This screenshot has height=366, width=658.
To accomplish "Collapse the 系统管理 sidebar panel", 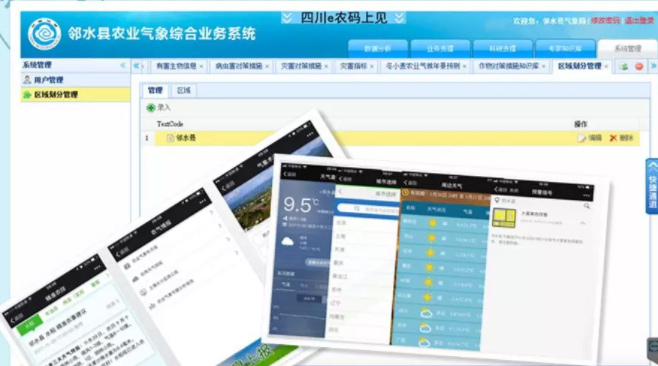I will tap(123, 65).
